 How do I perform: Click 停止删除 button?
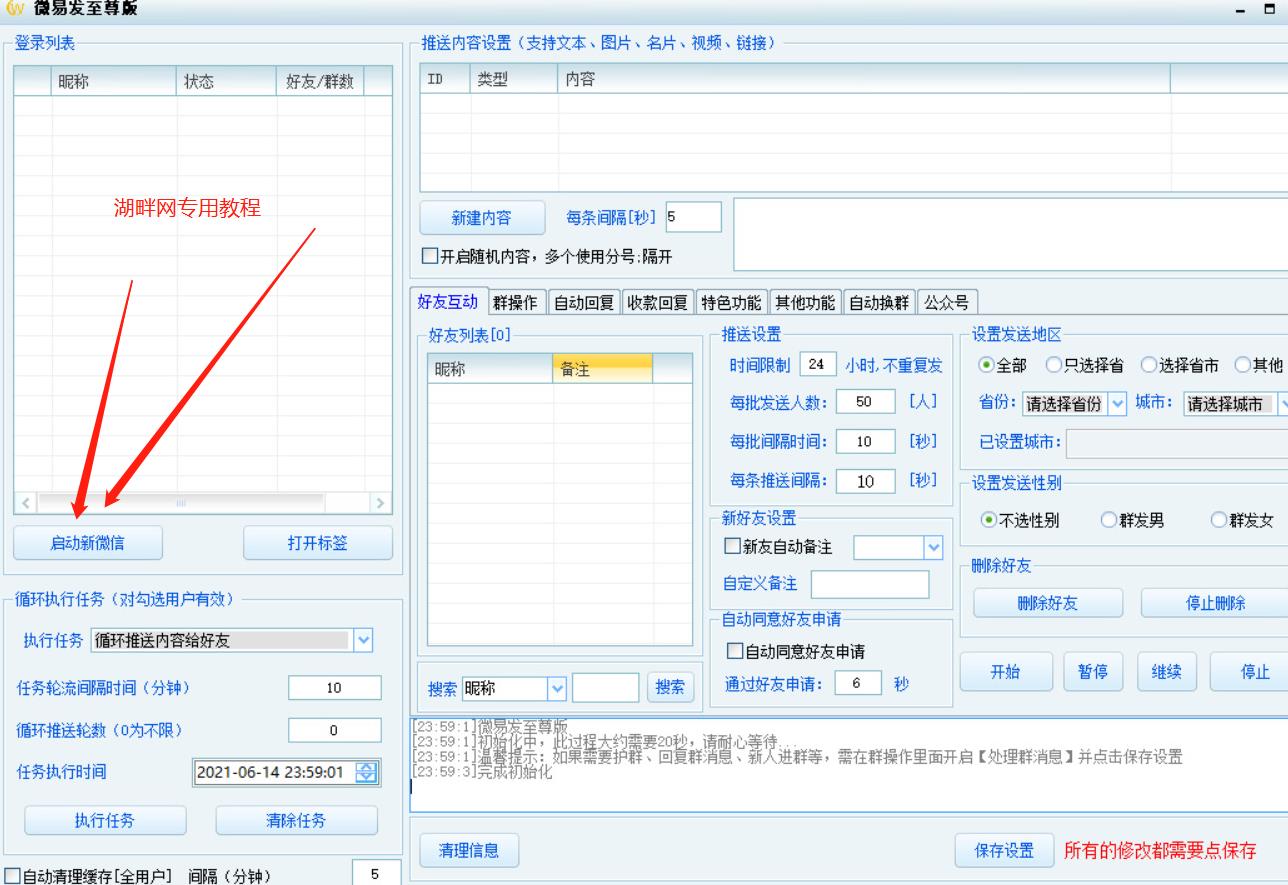click(x=1215, y=603)
